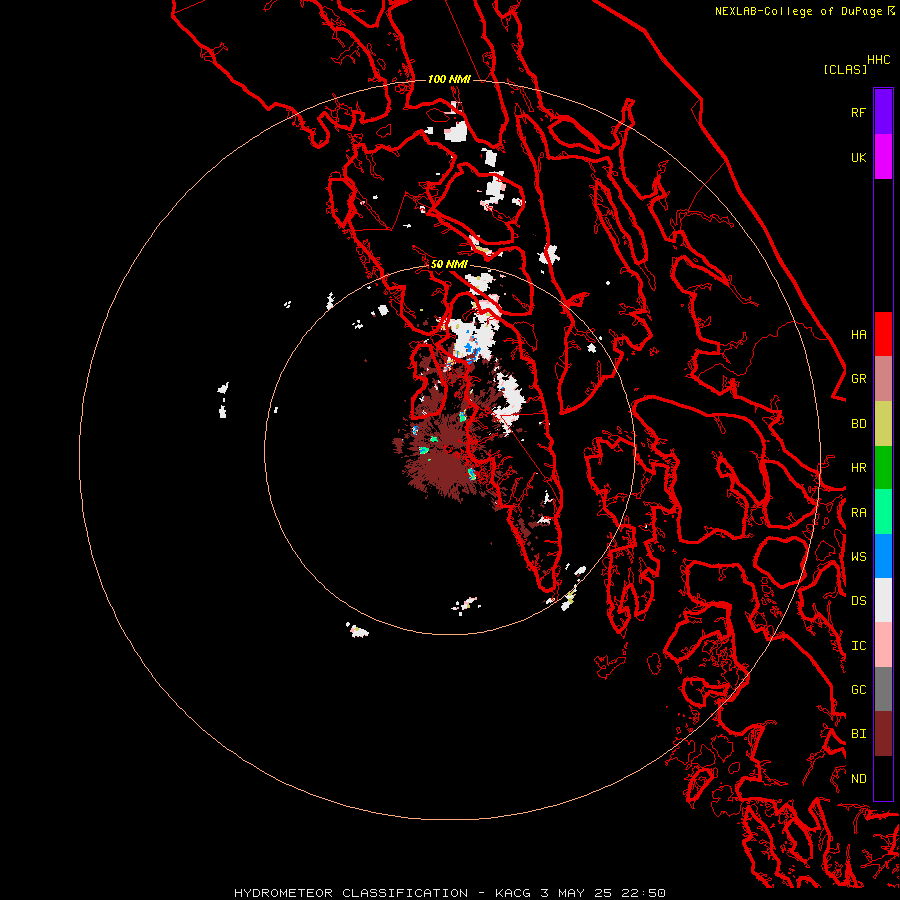
Task: Click the 100 NMI range ring label
Action: [x=449, y=79]
